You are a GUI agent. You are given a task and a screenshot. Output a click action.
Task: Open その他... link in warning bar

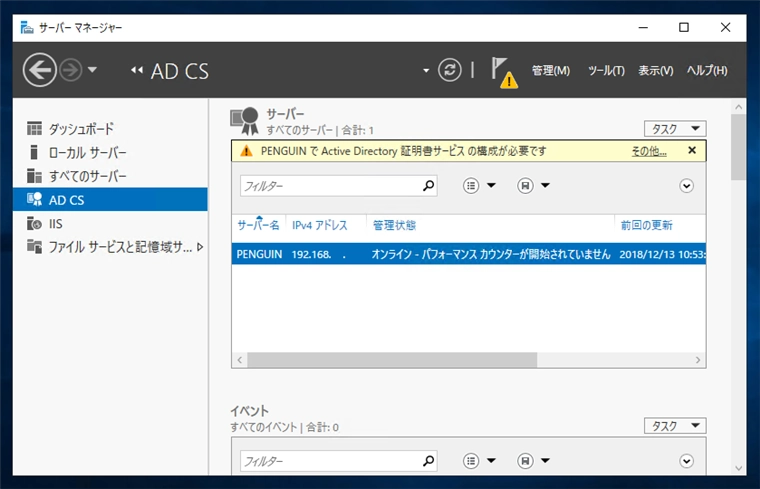coord(649,151)
